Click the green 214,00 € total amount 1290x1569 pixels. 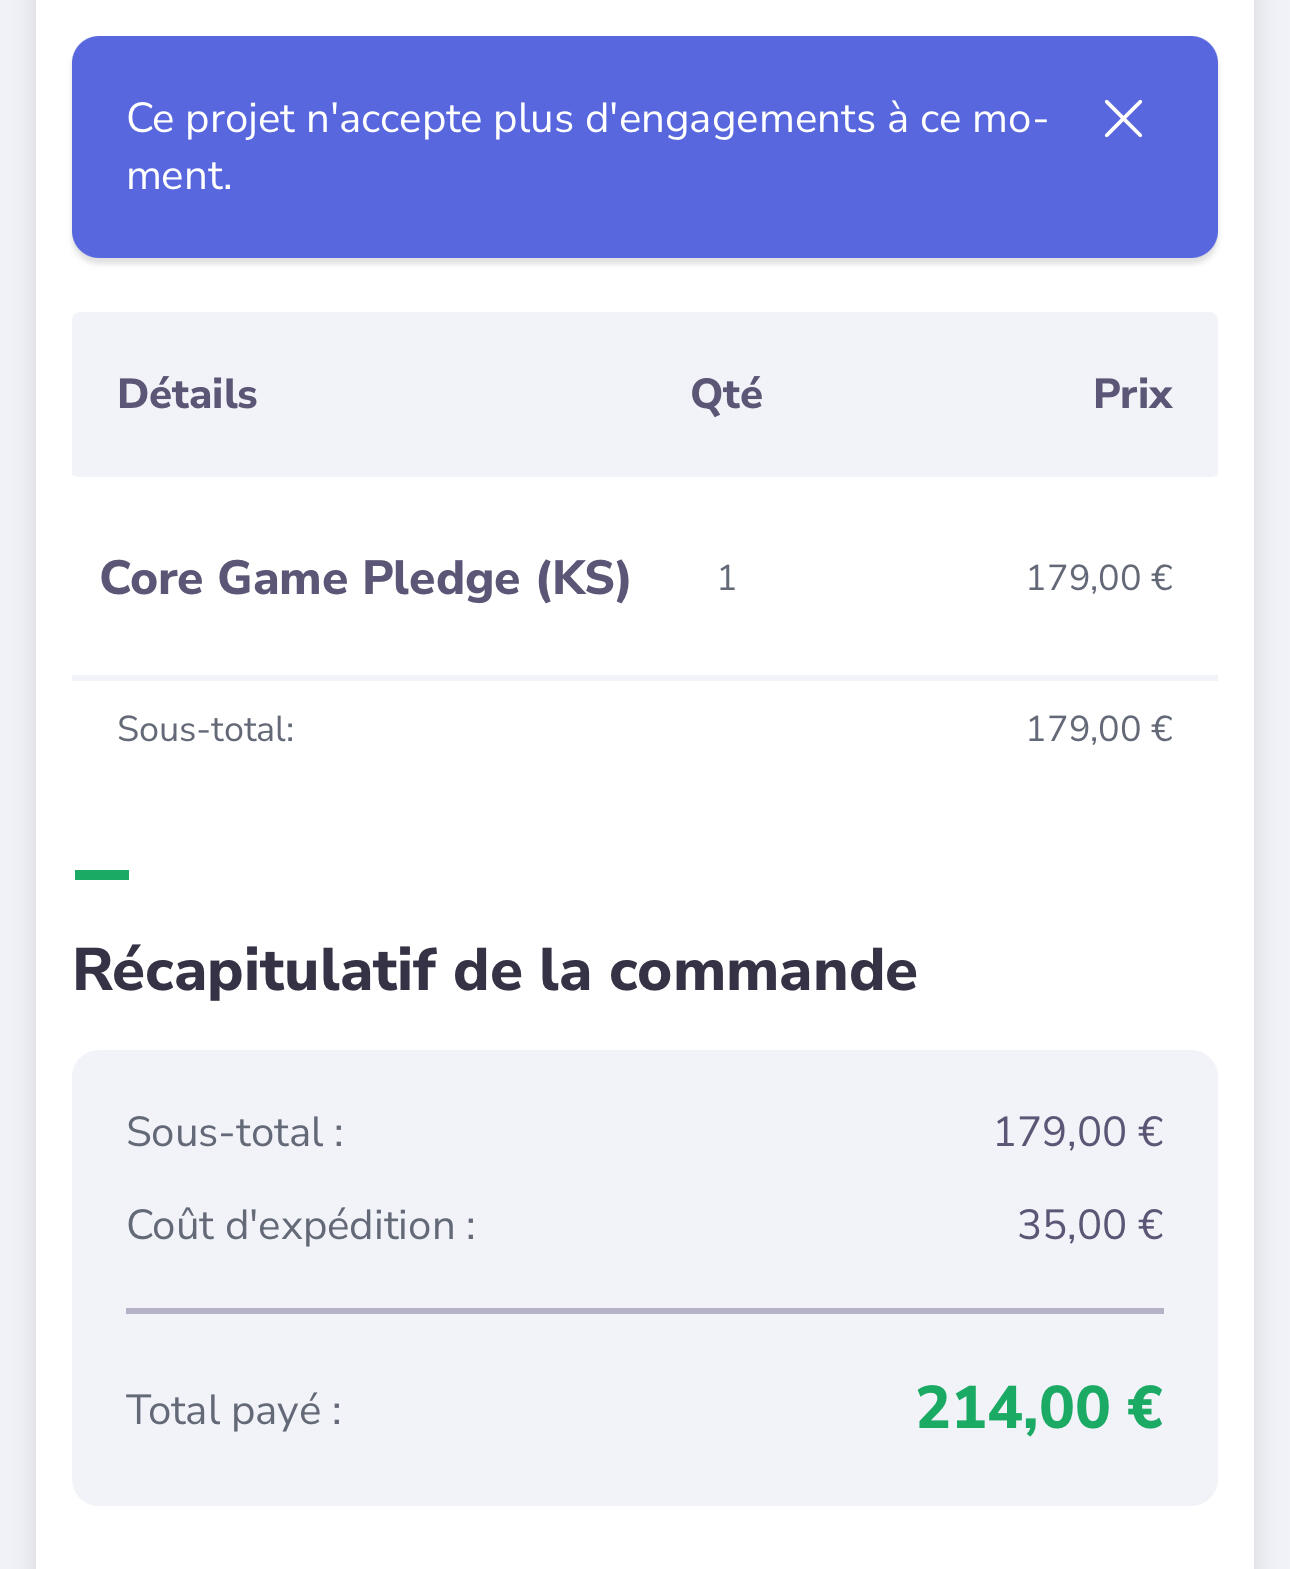tap(1039, 1407)
